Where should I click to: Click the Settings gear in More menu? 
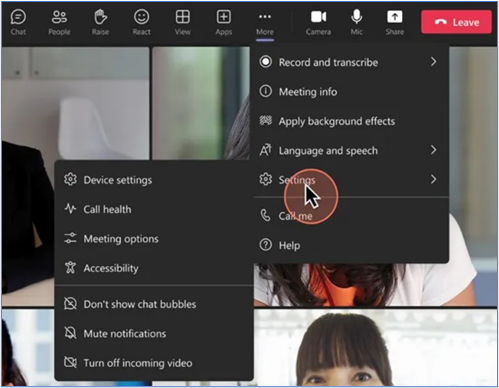pyautogui.click(x=265, y=179)
